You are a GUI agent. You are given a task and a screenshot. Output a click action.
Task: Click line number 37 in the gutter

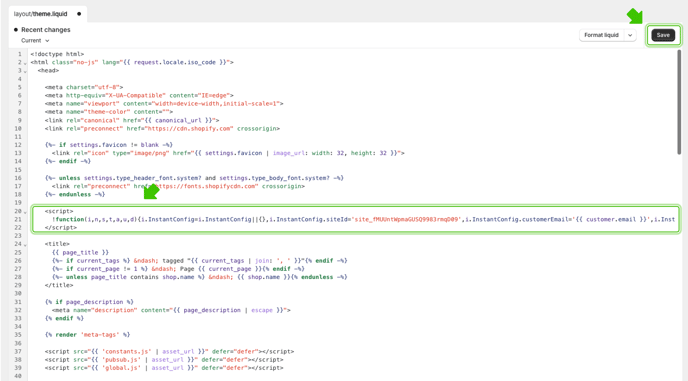(18, 351)
